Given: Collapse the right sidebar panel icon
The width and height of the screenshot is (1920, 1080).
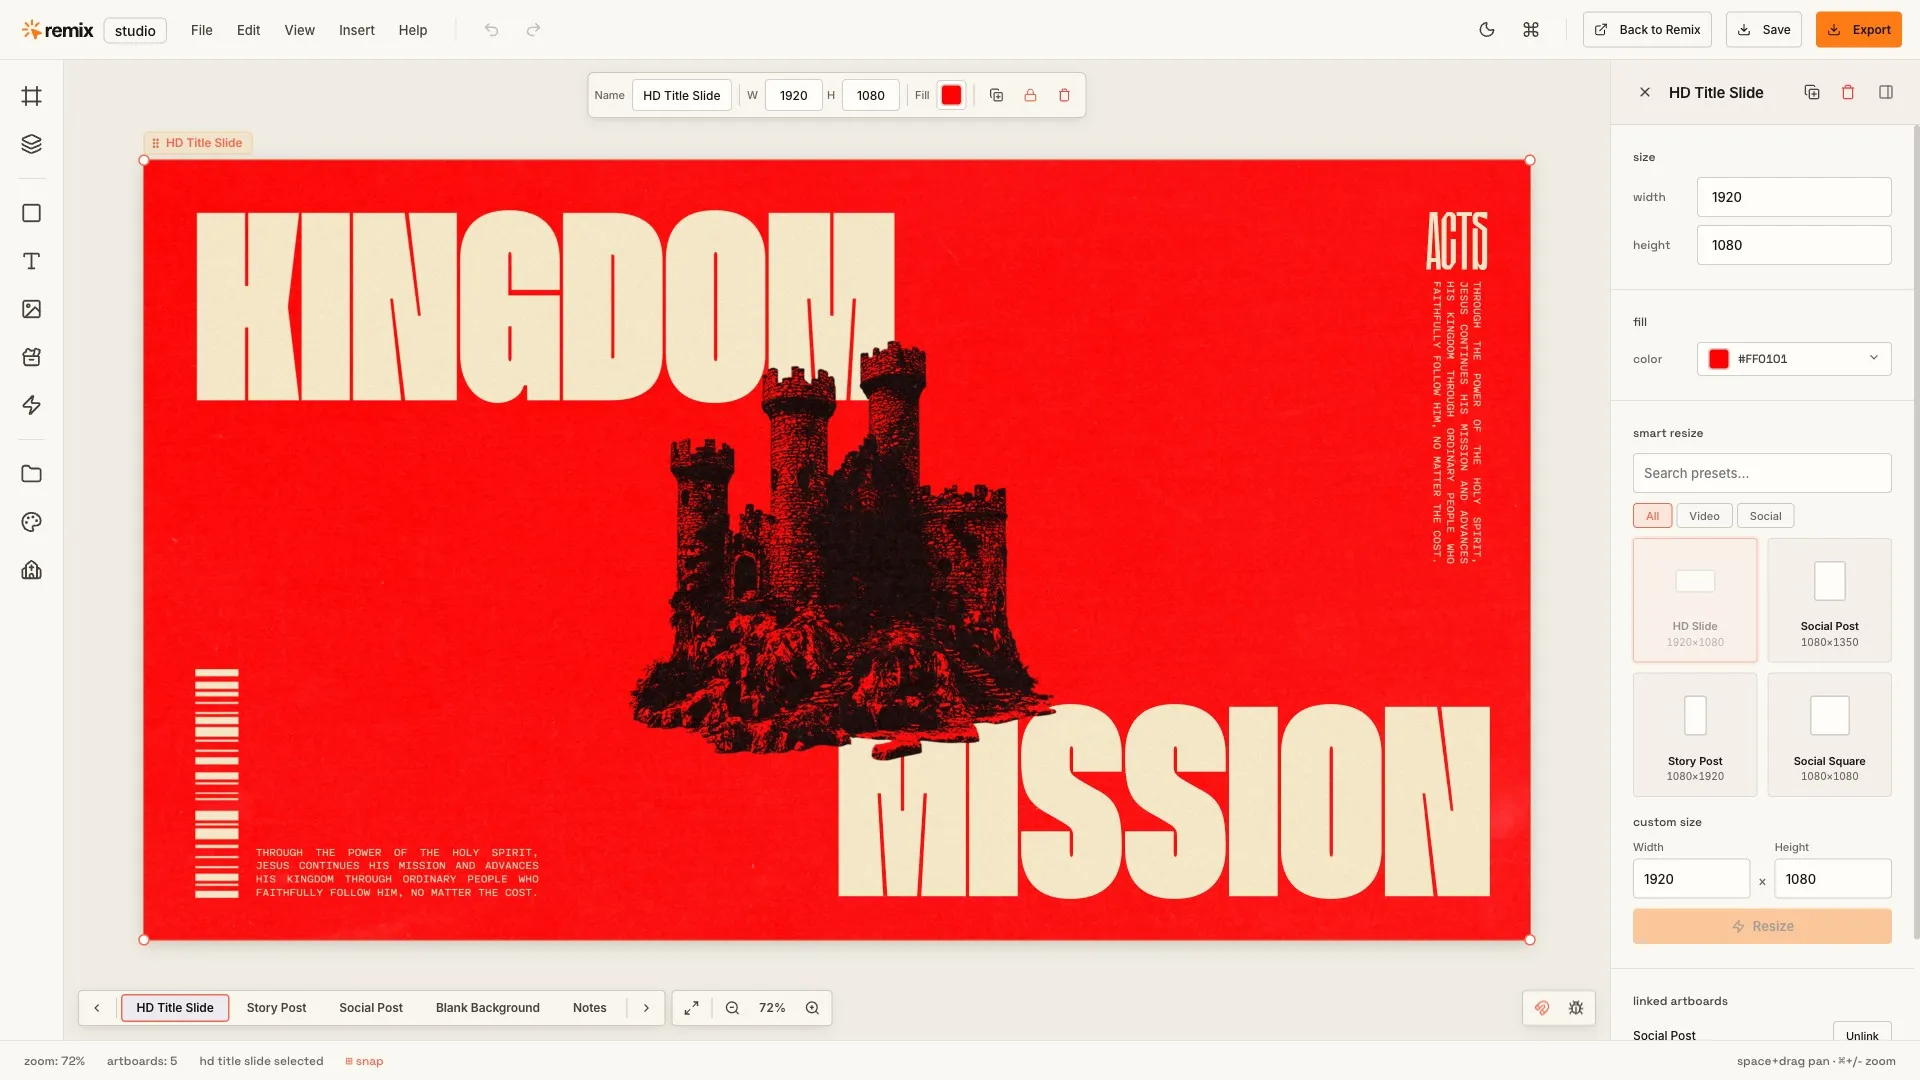Looking at the screenshot, I should pyautogui.click(x=1886, y=92).
